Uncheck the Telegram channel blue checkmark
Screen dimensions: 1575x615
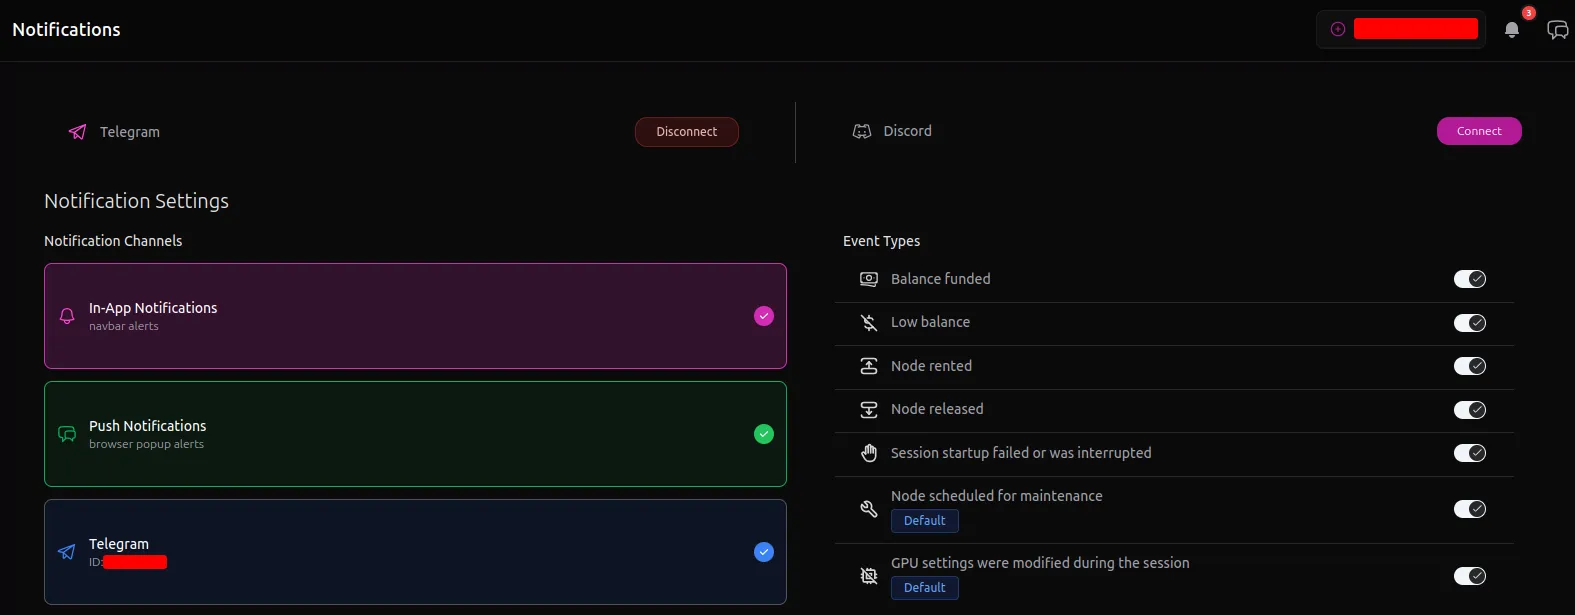[764, 552]
